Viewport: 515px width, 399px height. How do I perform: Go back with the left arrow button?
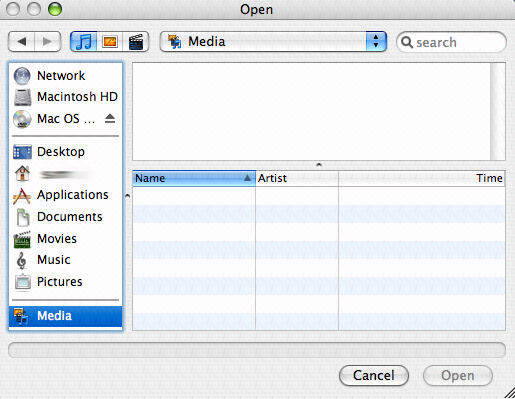21,42
